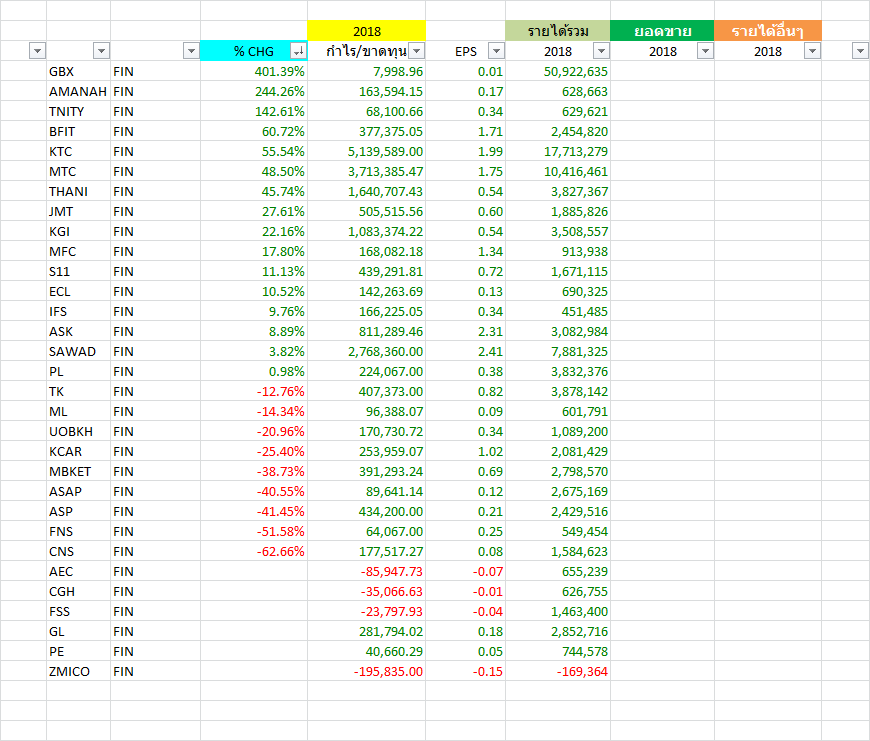The height and width of the screenshot is (741, 870).
Task: Select profit value 2,768,360.00
Action: [367, 352]
